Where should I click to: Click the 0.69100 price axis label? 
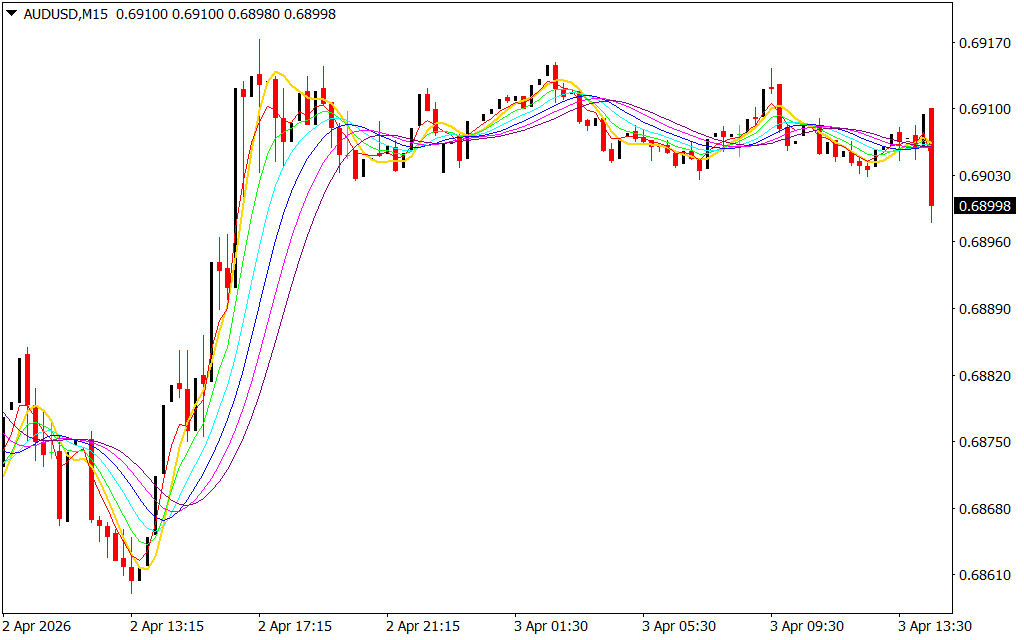click(984, 109)
